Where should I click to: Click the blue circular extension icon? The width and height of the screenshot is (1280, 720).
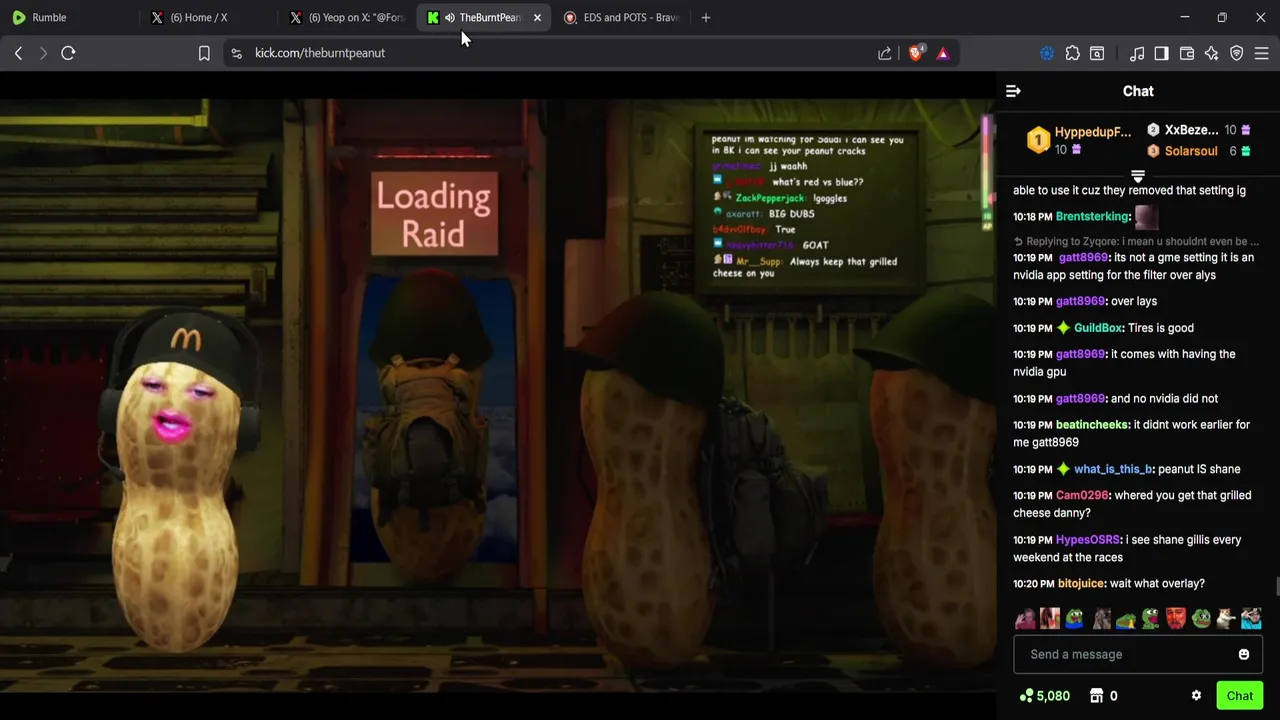coord(1047,53)
